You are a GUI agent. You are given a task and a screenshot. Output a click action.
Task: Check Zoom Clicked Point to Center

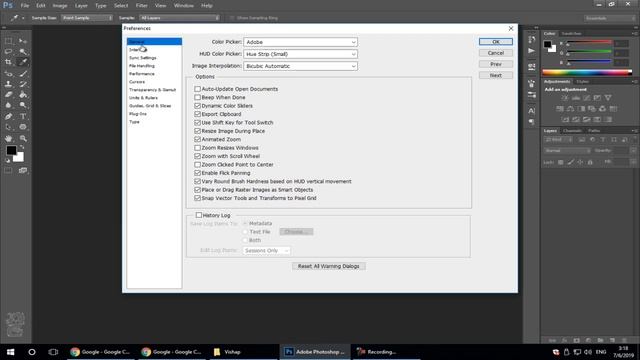point(198,164)
